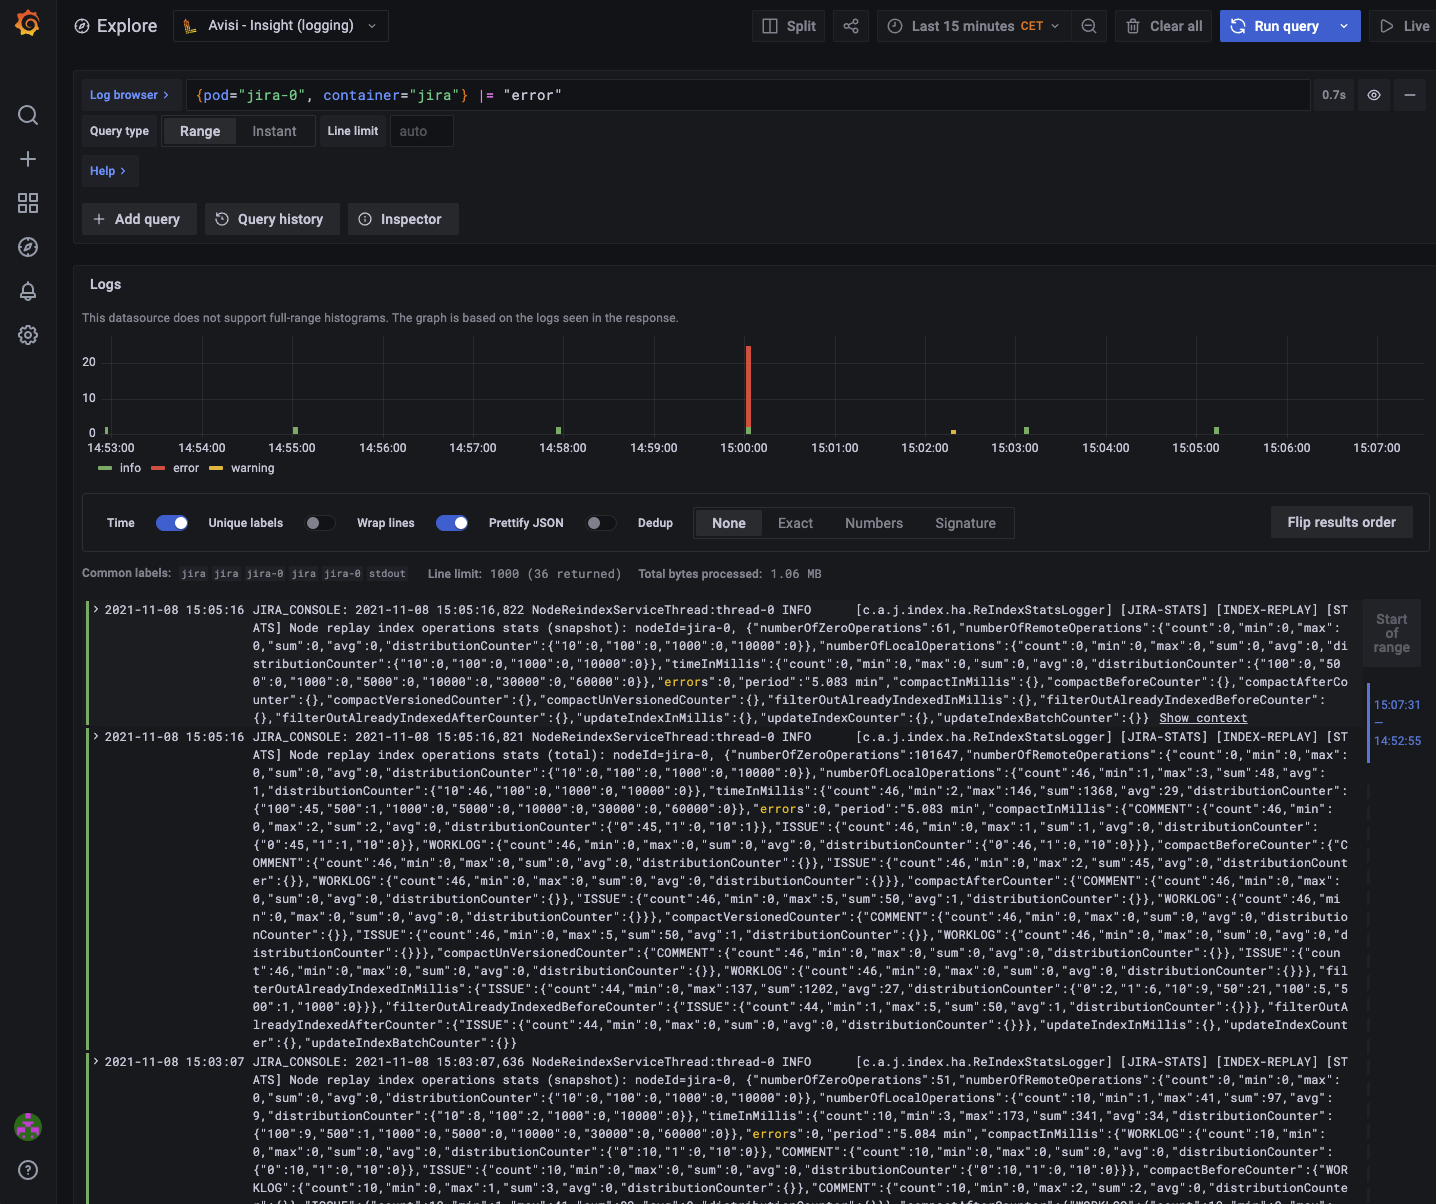Image resolution: width=1436 pixels, height=1204 pixels.
Task: Open the sidebar Search icon
Action: coord(28,115)
